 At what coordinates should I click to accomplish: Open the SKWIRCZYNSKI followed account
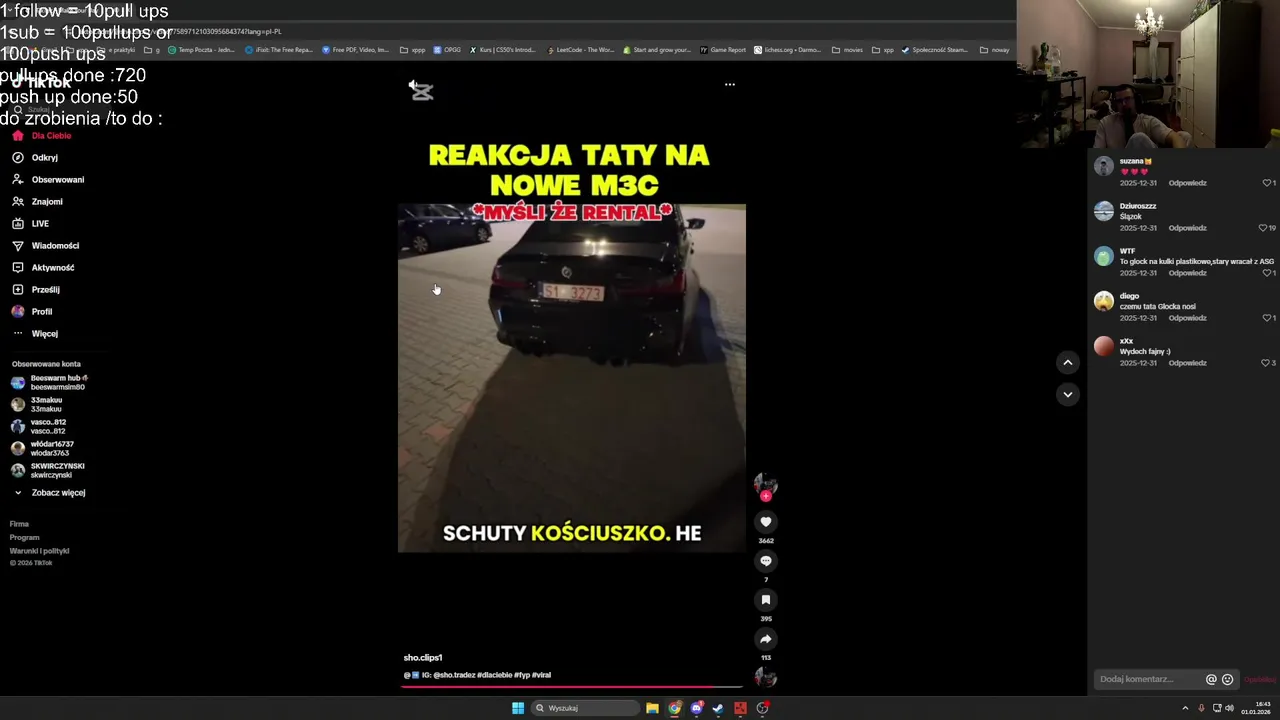tap(48, 471)
